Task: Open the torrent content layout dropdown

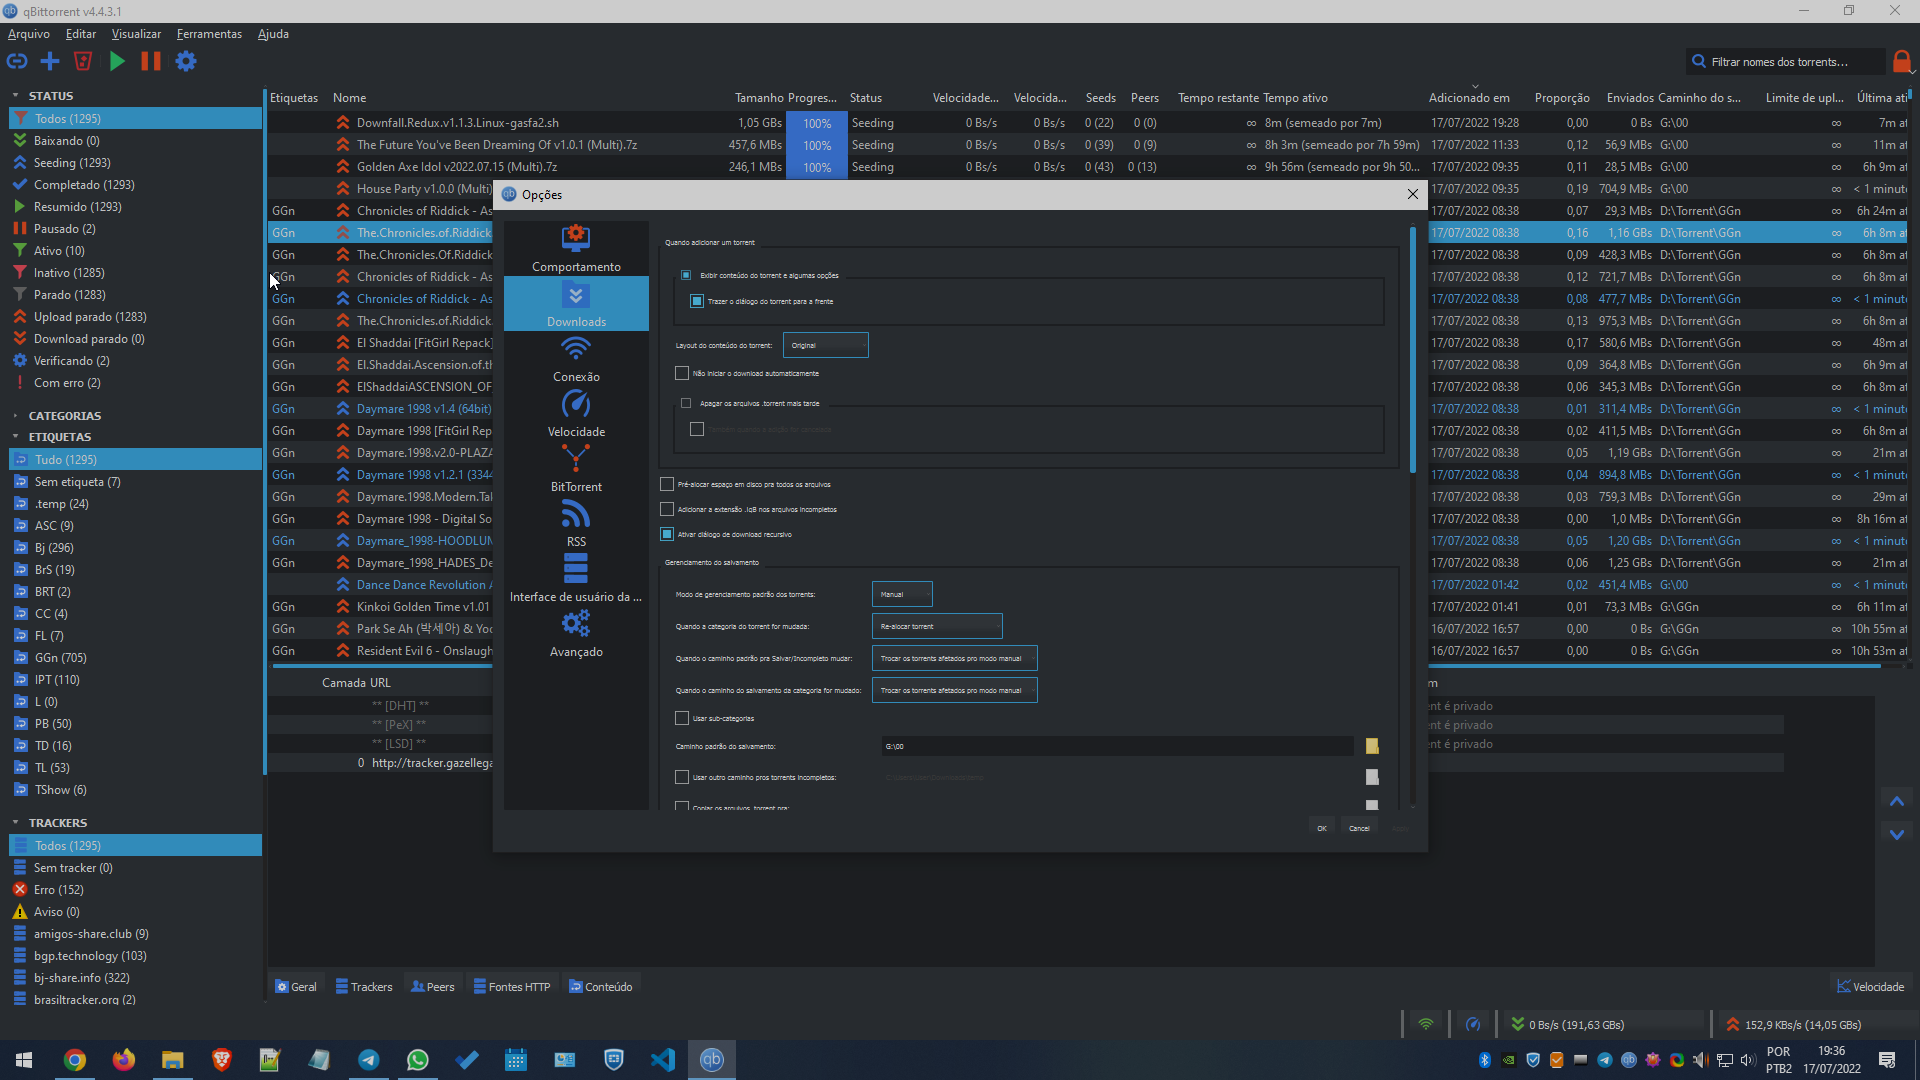Action: 825,345
